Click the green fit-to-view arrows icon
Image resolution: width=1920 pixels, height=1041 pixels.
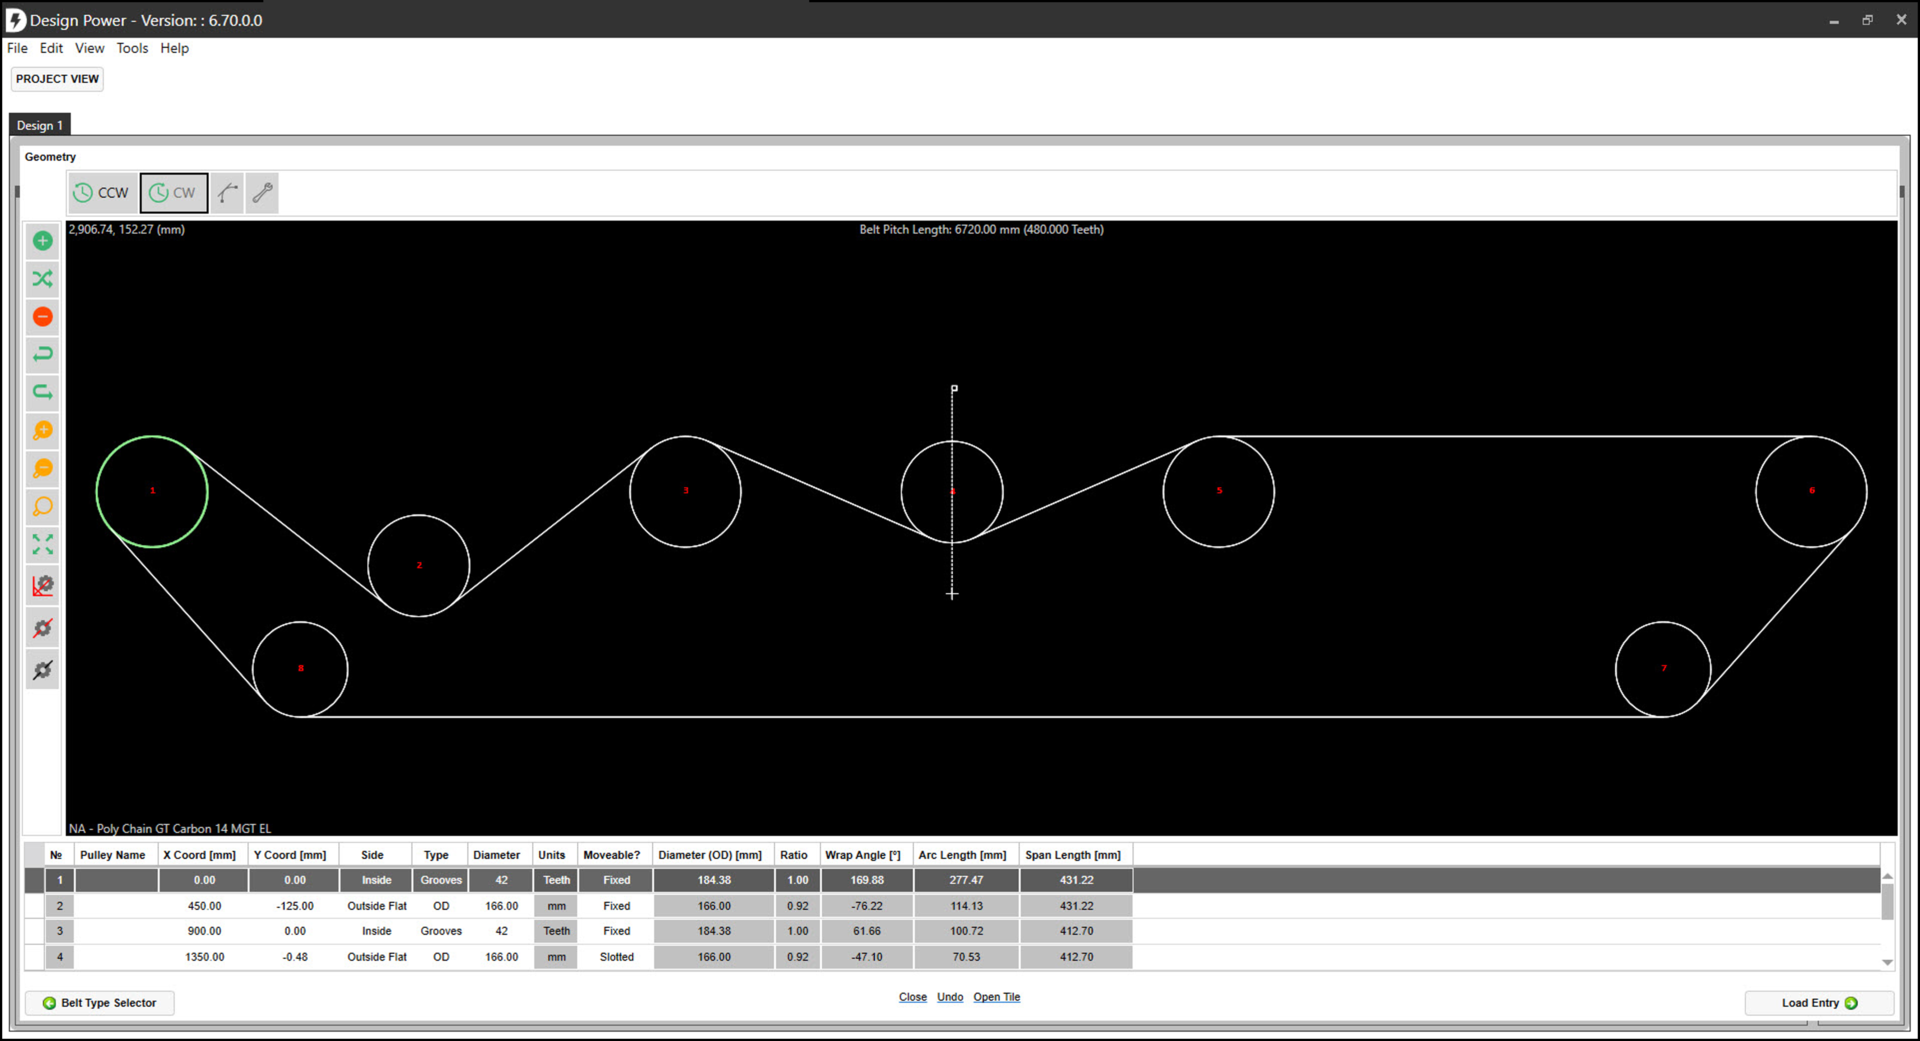pos(43,544)
